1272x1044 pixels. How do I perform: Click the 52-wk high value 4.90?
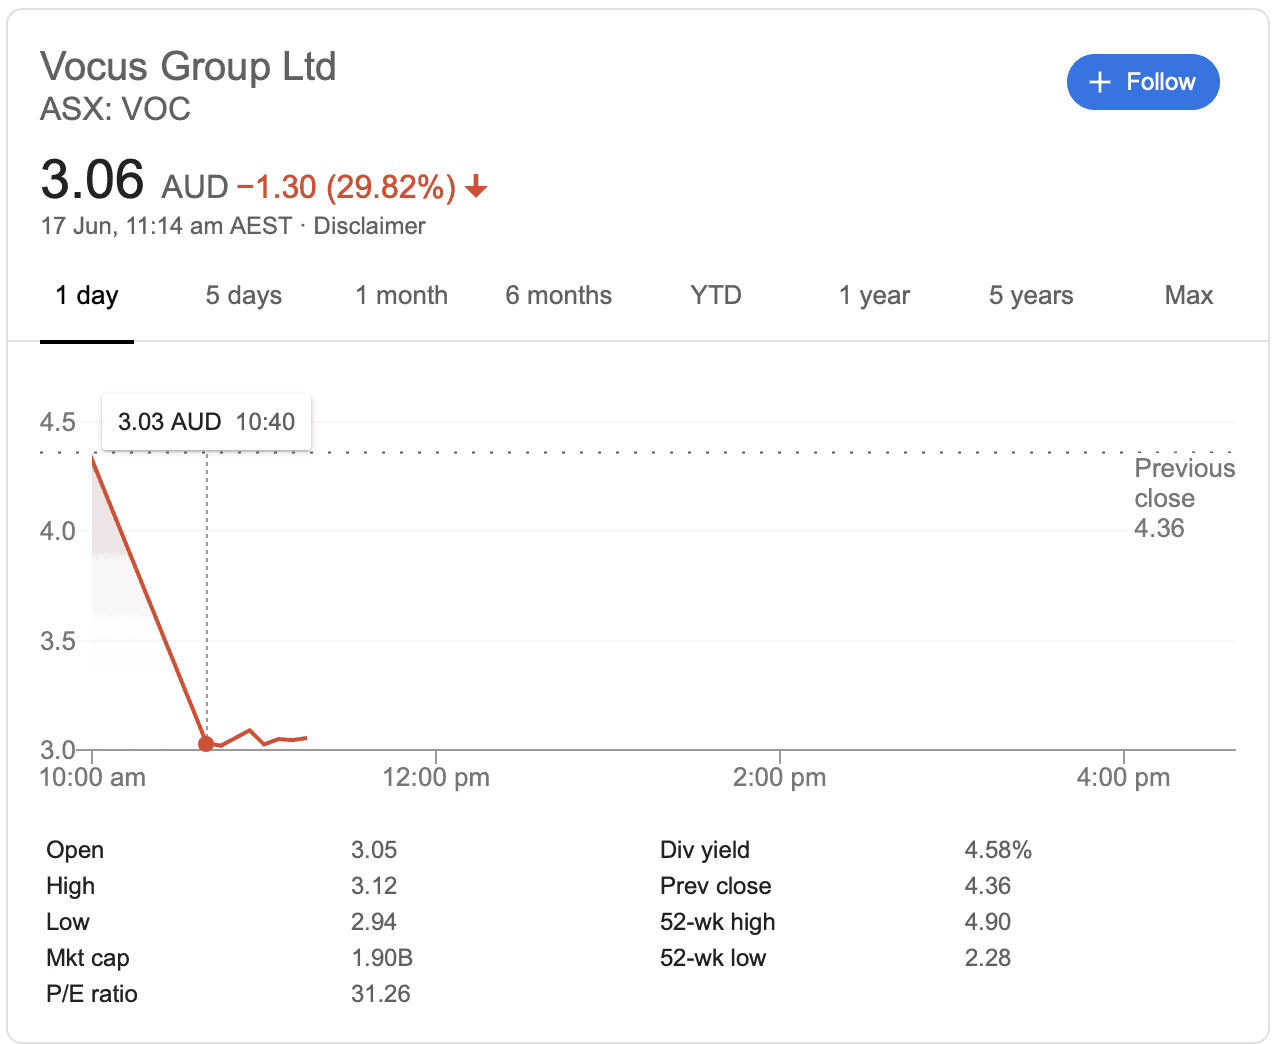[988, 921]
